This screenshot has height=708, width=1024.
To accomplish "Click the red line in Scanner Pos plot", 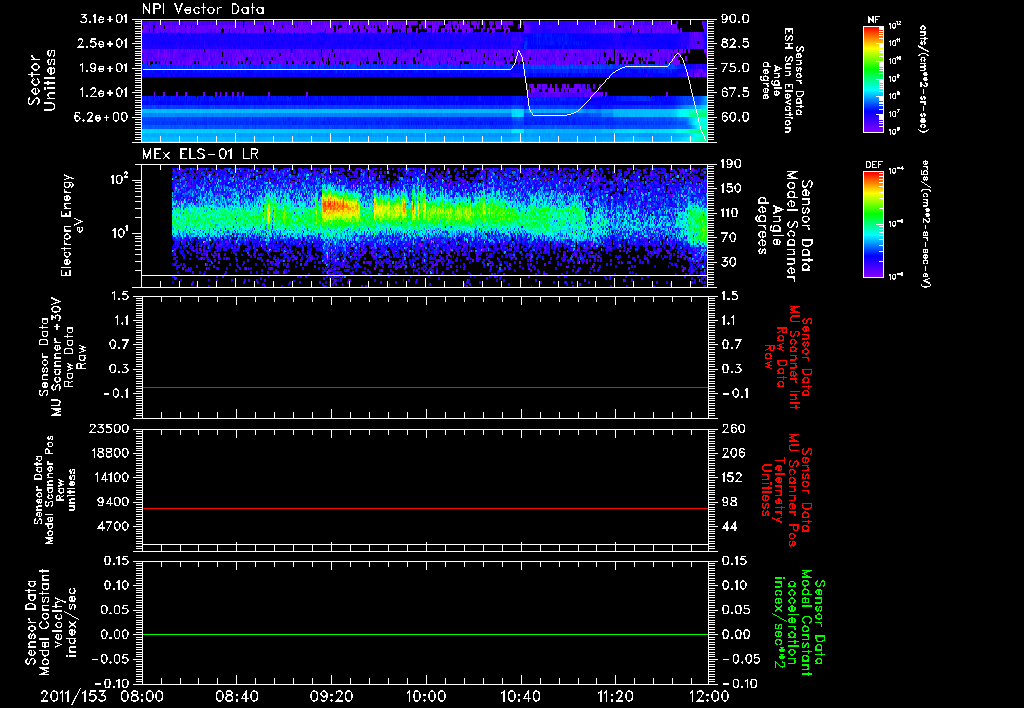I will tap(425, 508).
